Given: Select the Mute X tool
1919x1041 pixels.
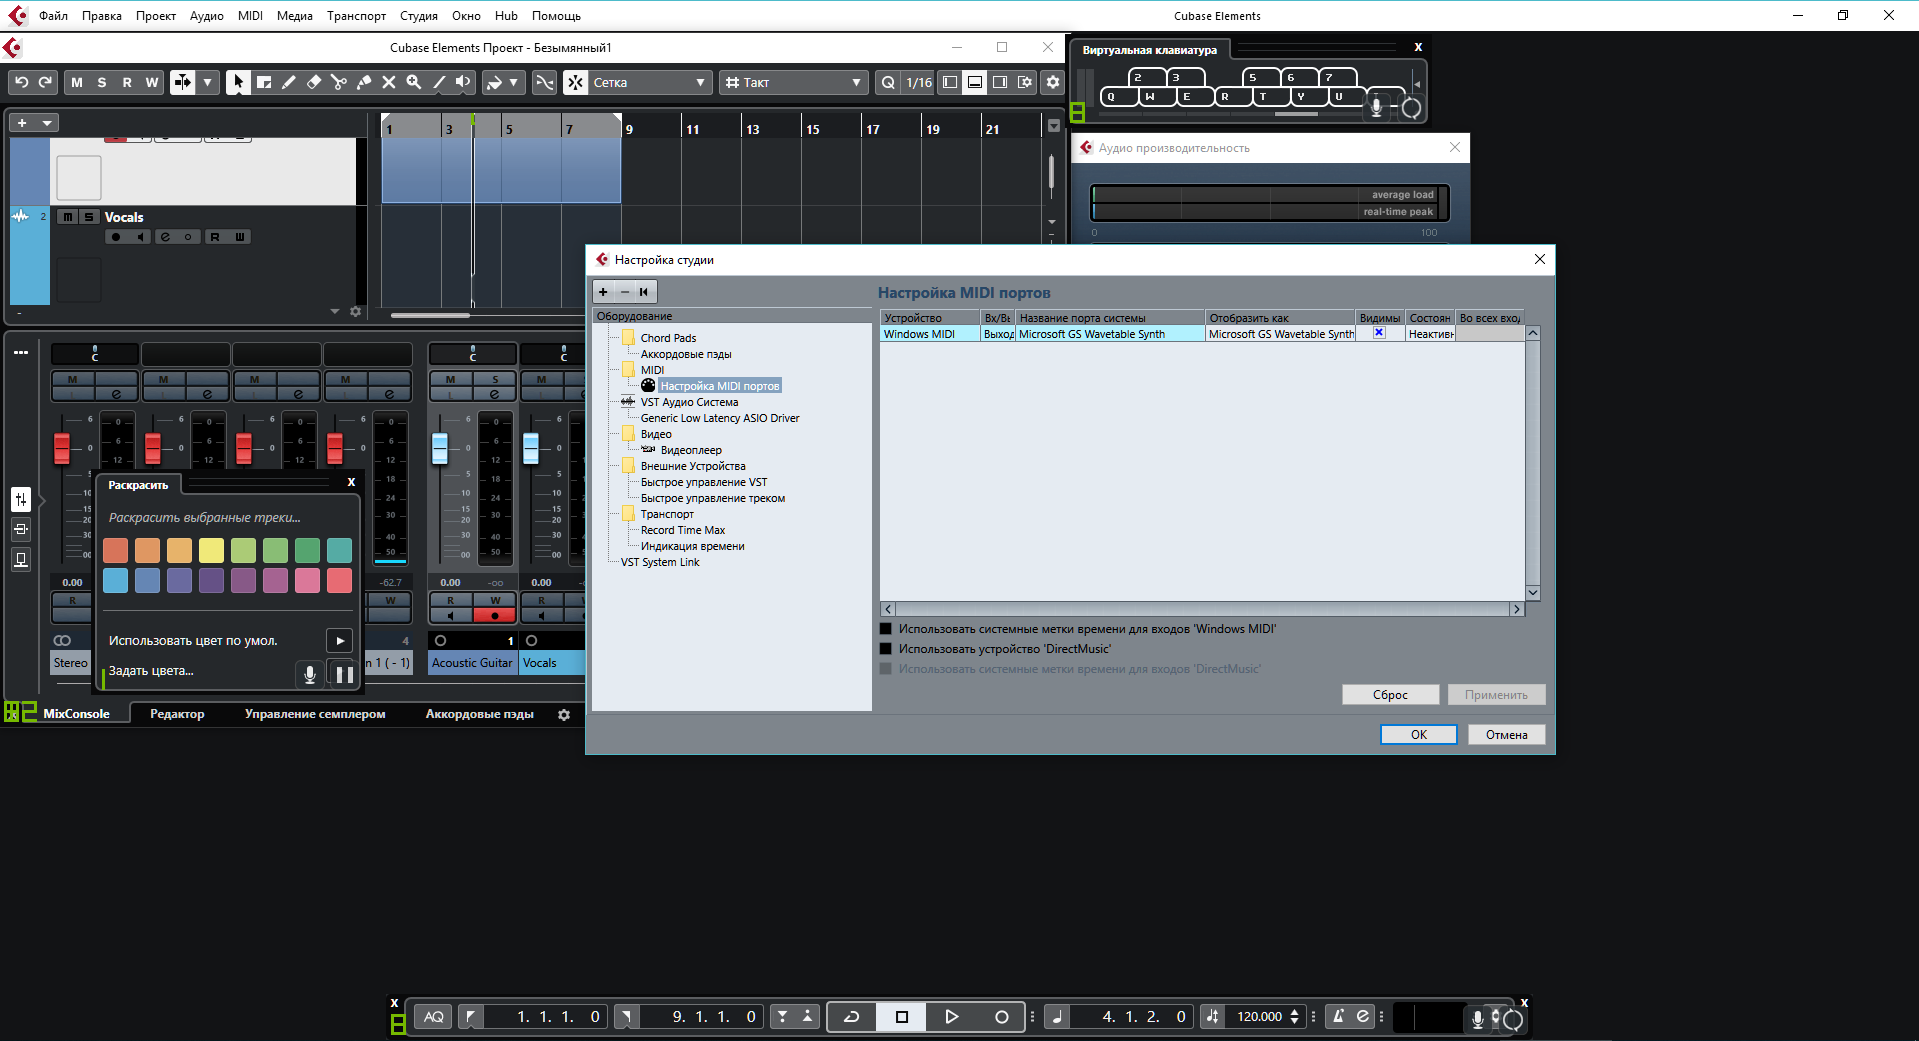Looking at the screenshot, I should click(389, 82).
